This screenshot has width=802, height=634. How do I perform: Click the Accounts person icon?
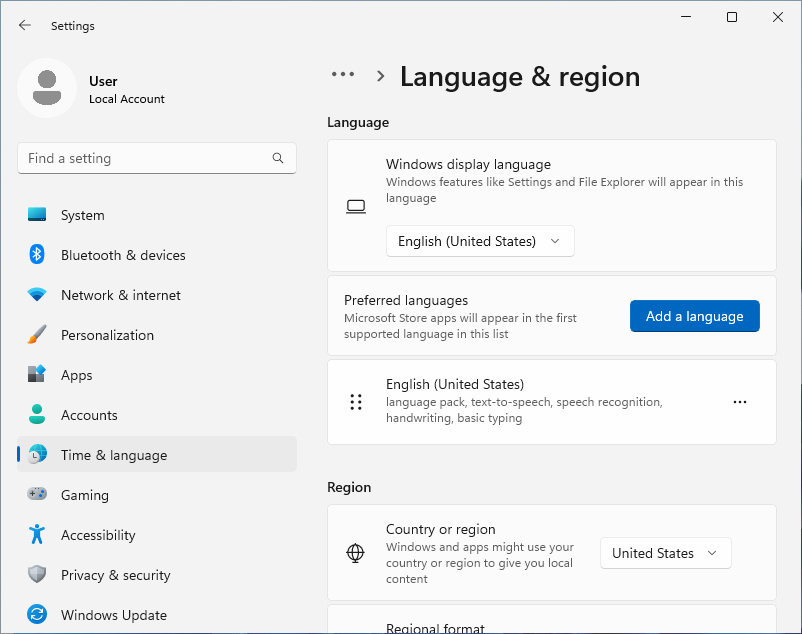[x=37, y=415]
